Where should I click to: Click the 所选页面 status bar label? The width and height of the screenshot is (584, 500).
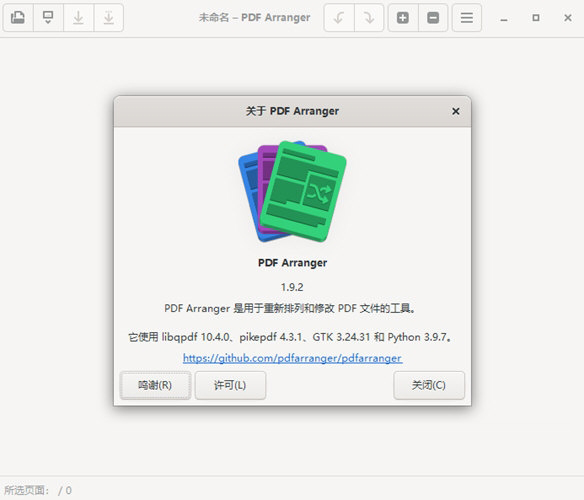click(26, 490)
